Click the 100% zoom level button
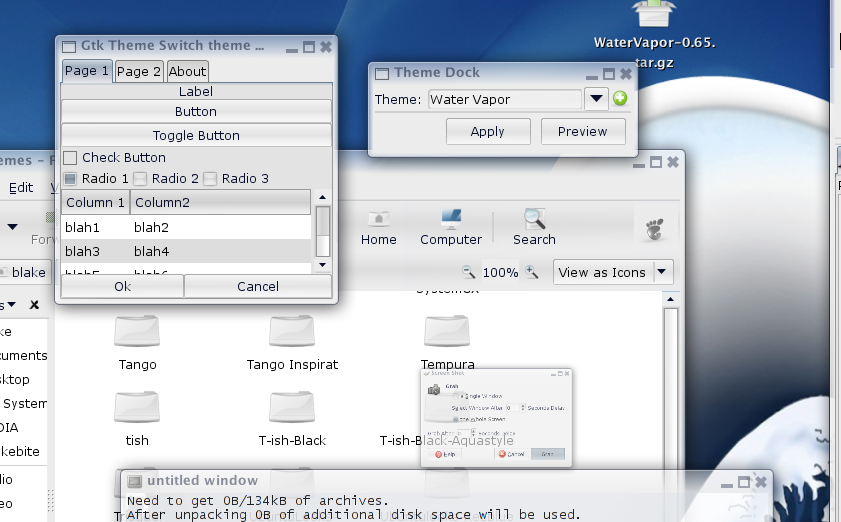 click(500, 273)
